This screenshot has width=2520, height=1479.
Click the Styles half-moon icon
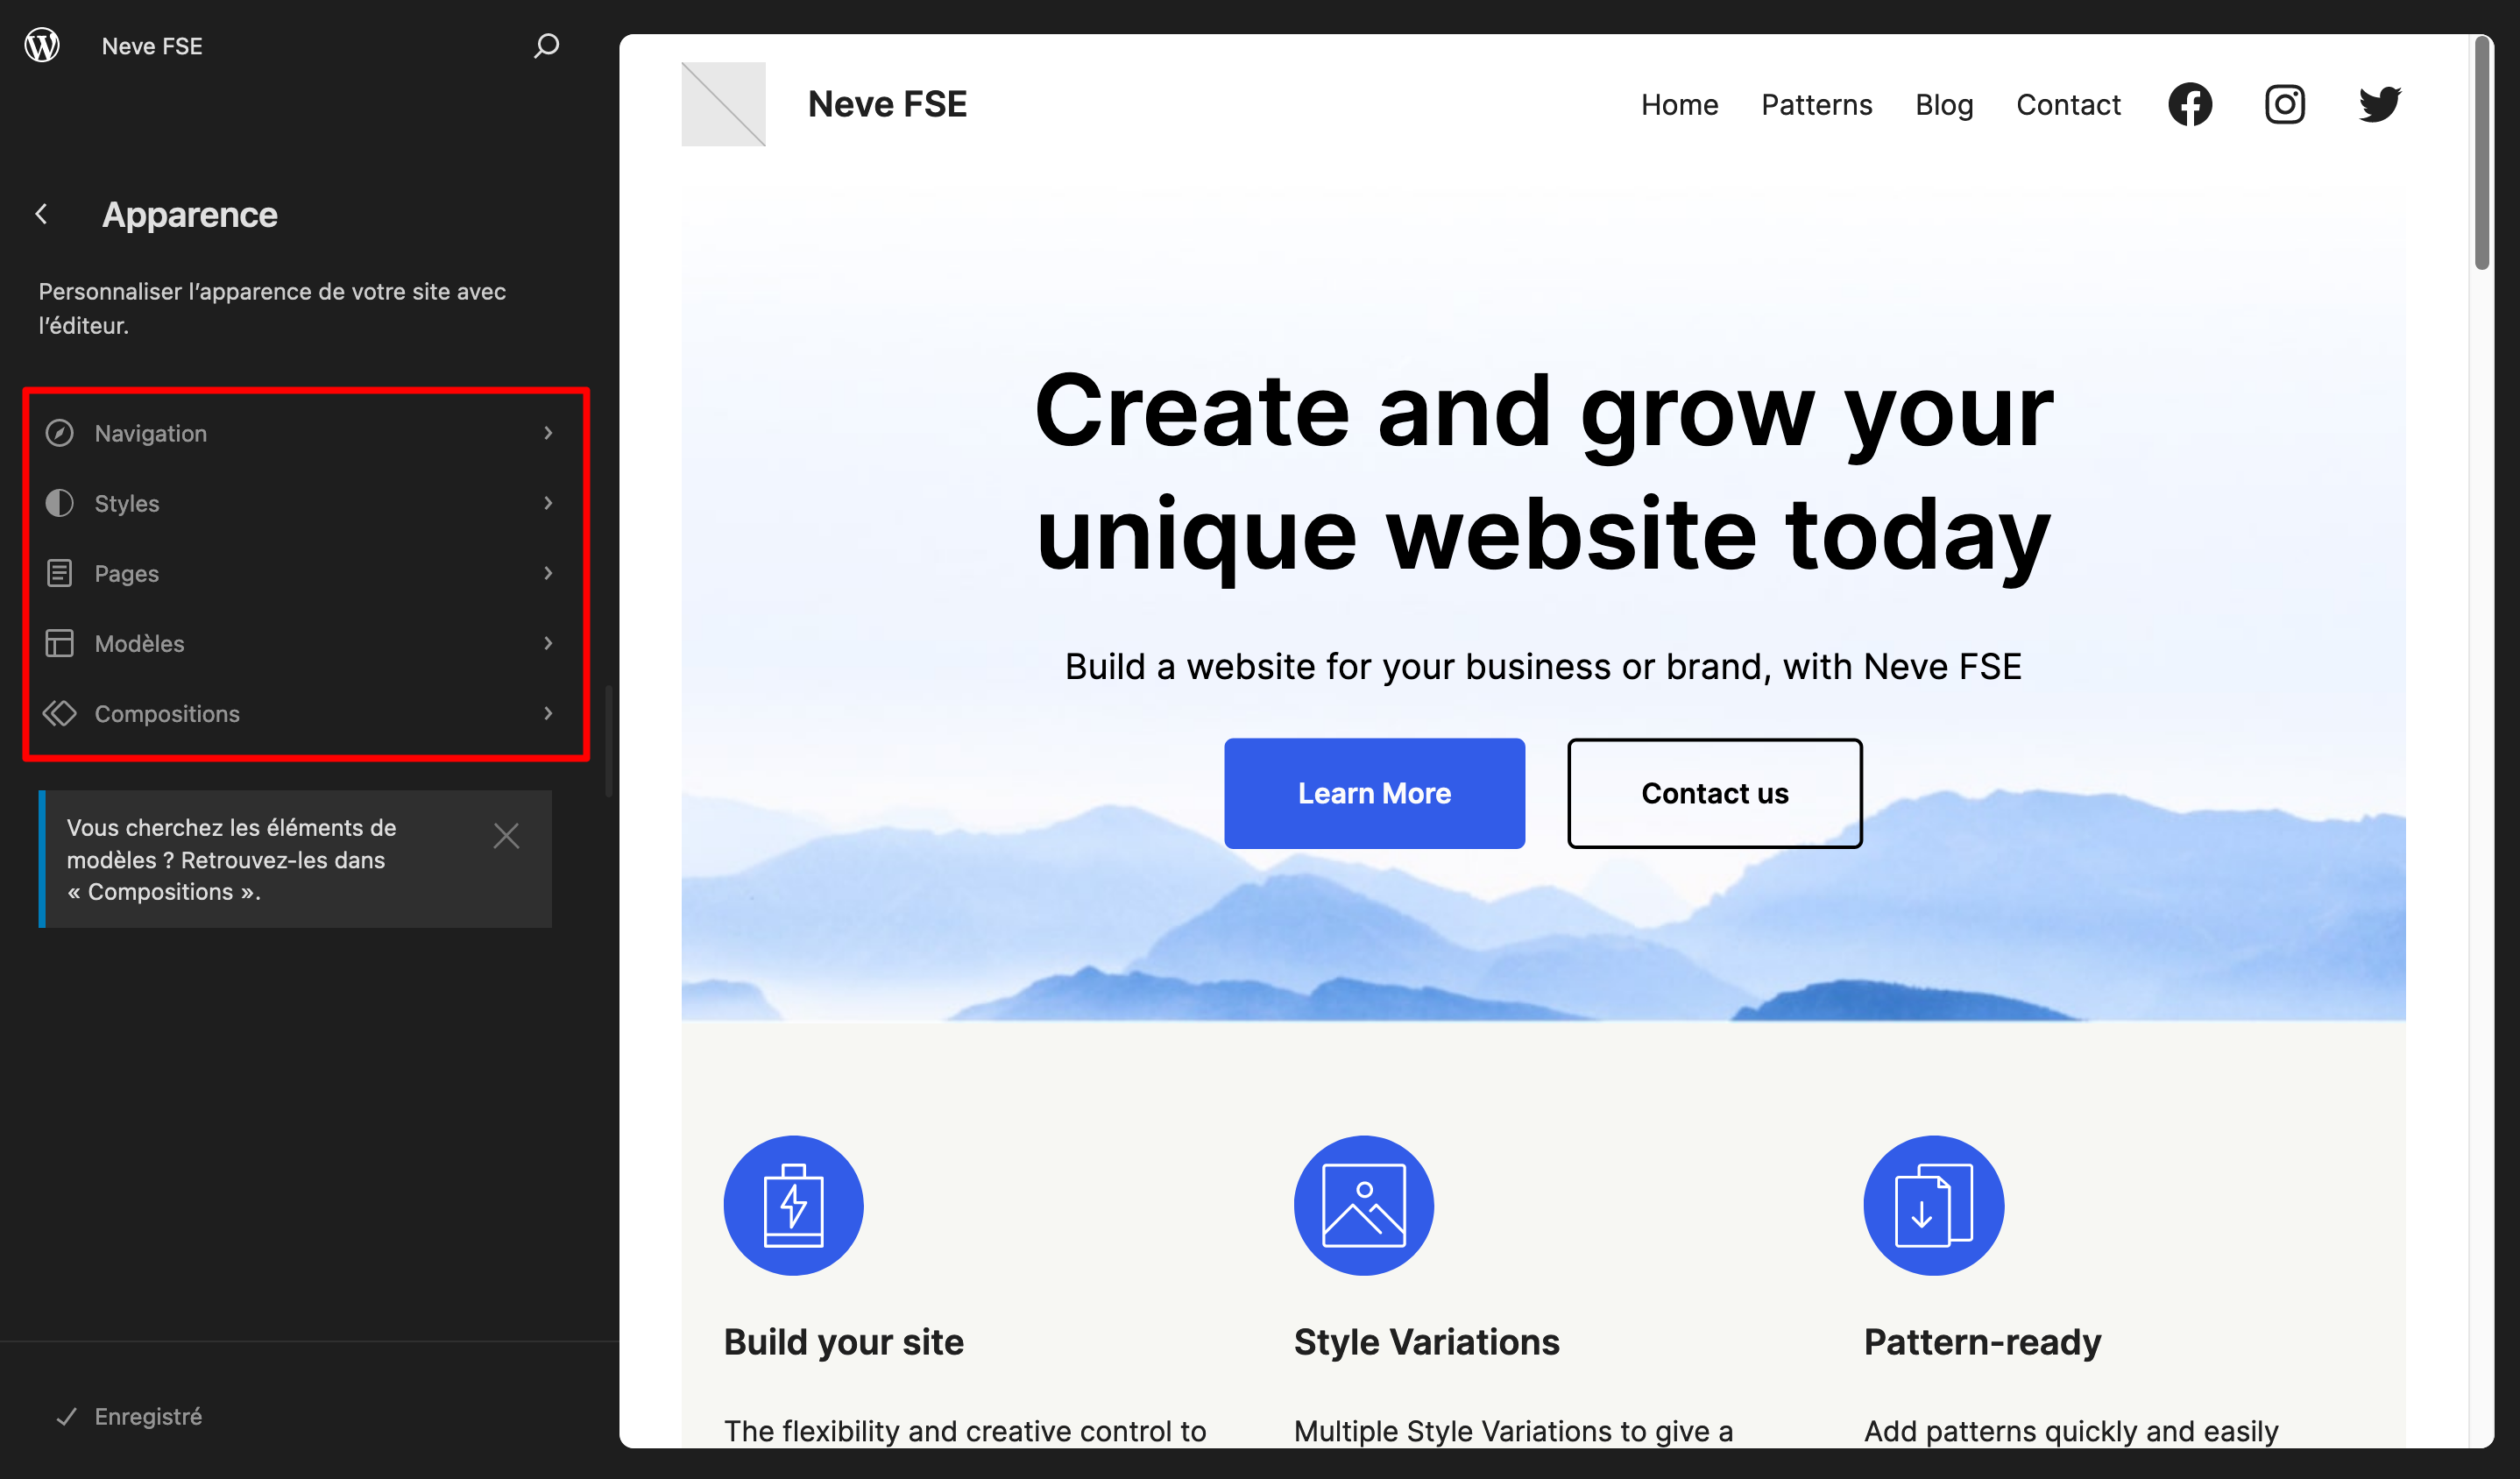tap(59, 503)
